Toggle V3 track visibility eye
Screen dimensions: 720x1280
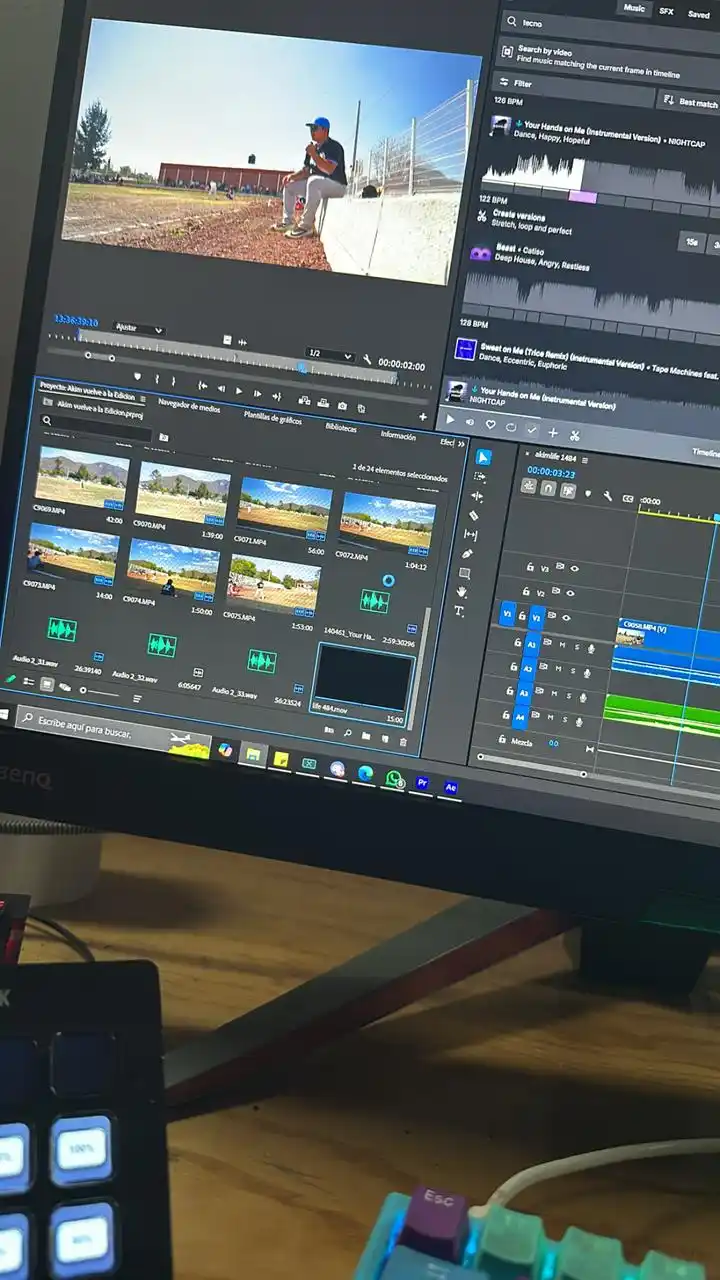coord(575,568)
